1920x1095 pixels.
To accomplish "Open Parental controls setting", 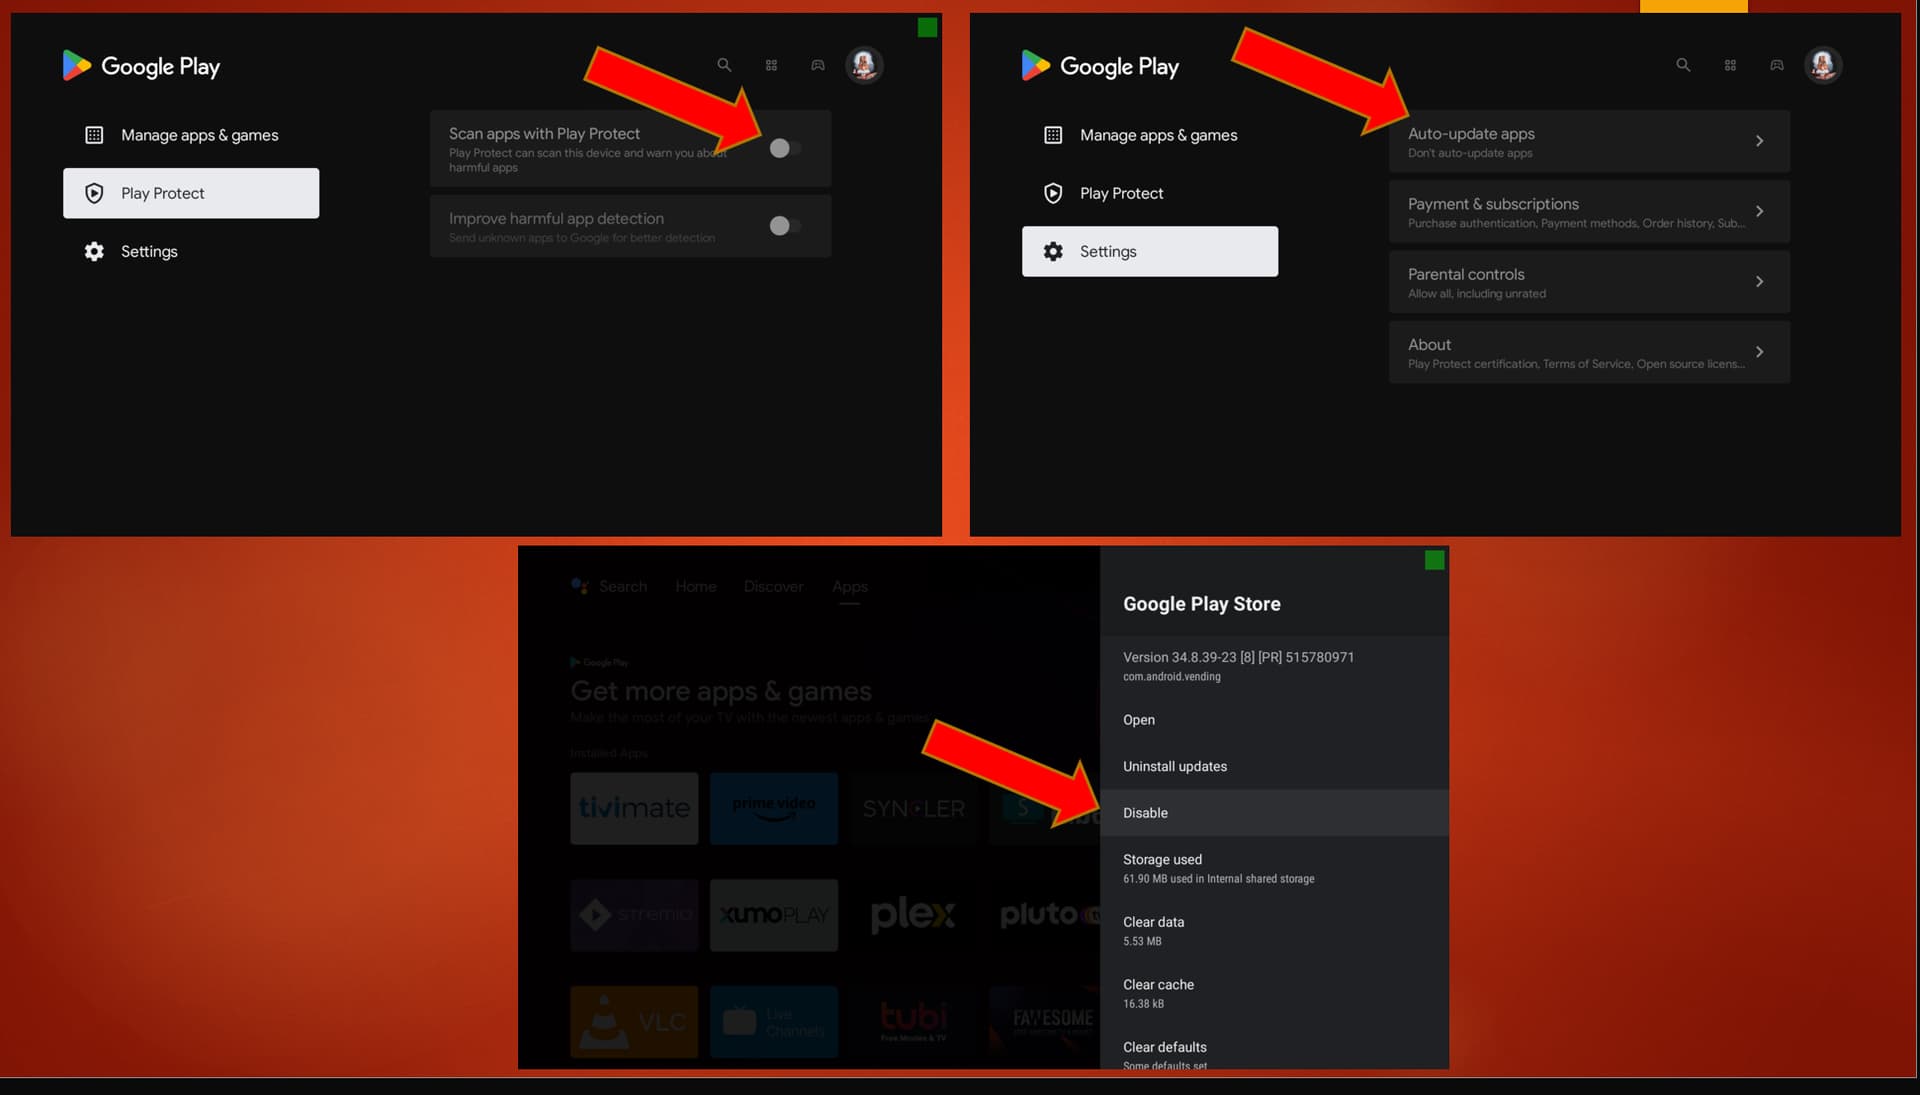I will tap(1589, 281).
